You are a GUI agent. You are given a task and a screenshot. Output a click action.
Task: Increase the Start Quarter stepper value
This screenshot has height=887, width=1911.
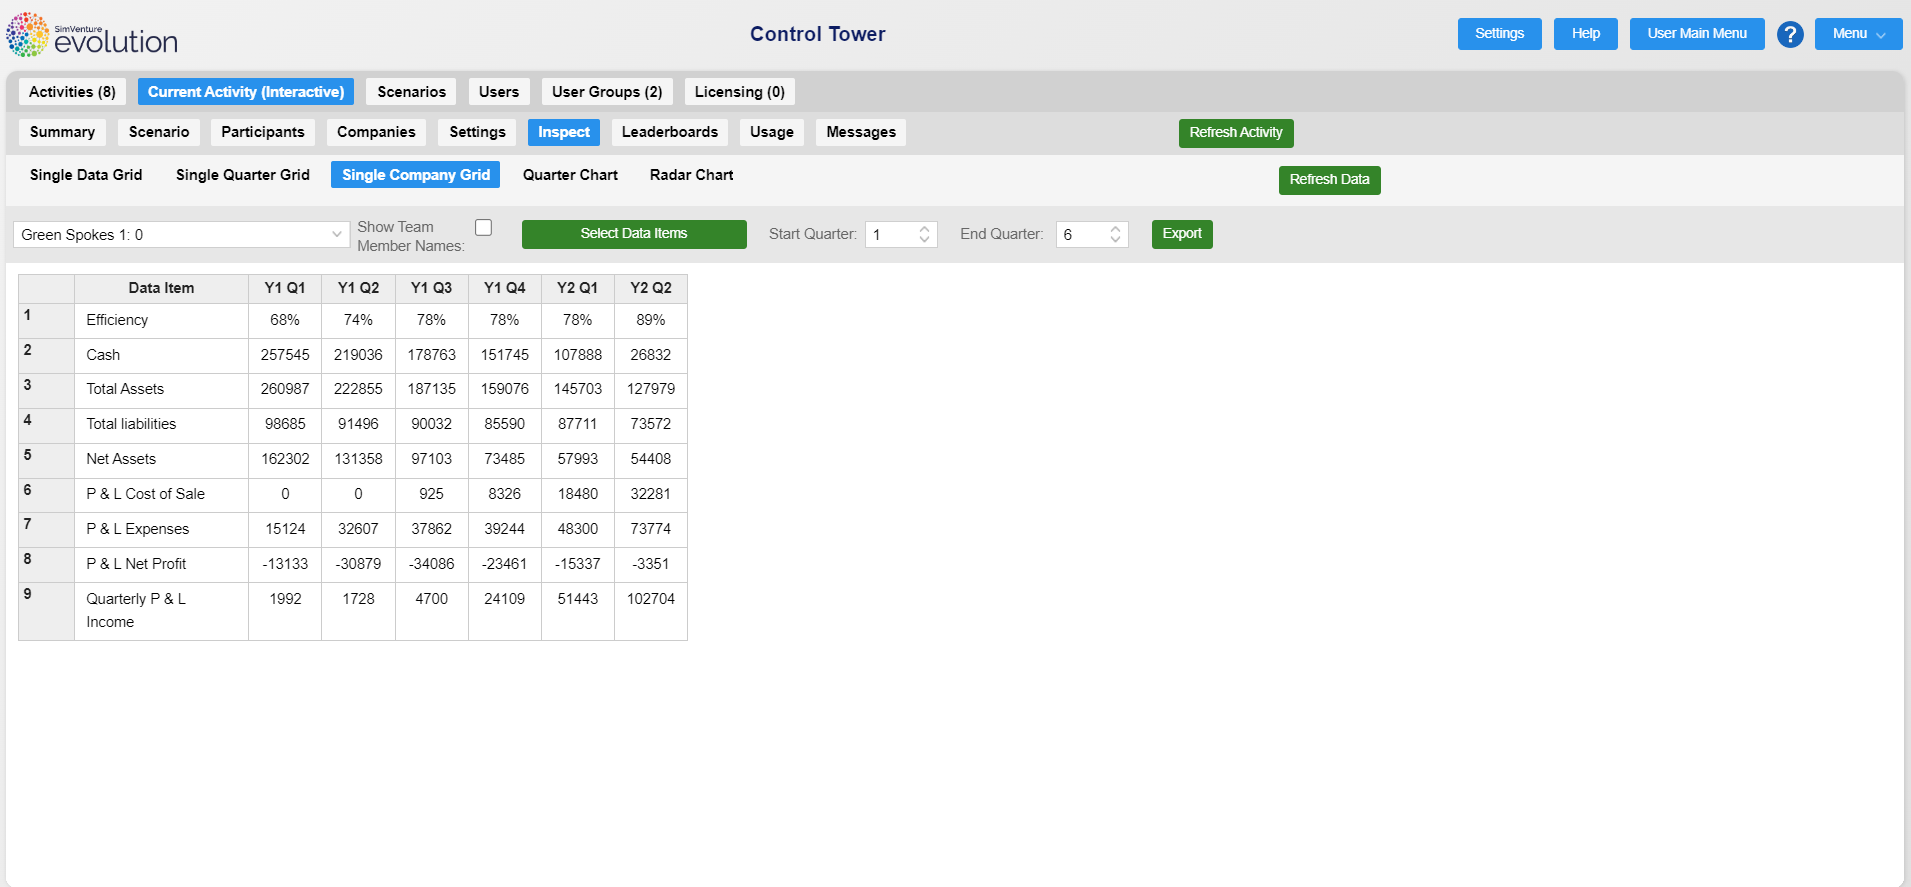(x=925, y=229)
